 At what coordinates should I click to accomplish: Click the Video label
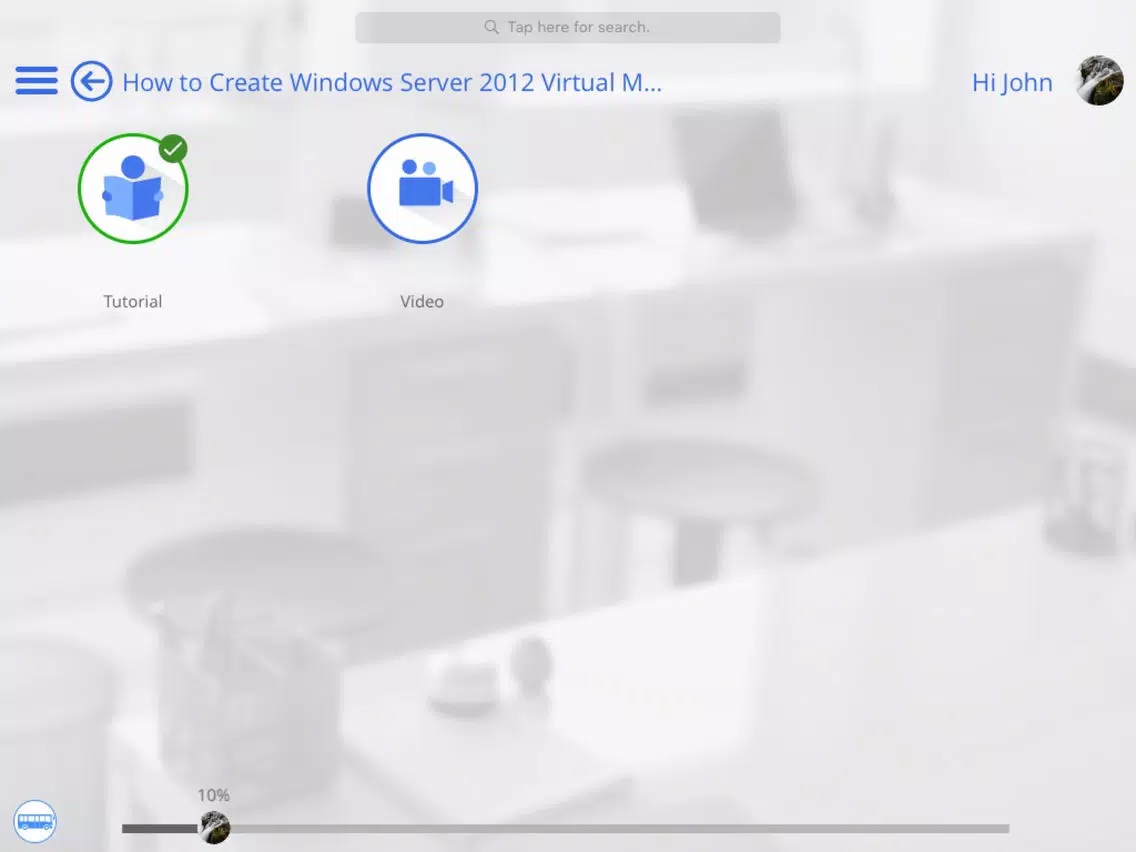tap(422, 301)
